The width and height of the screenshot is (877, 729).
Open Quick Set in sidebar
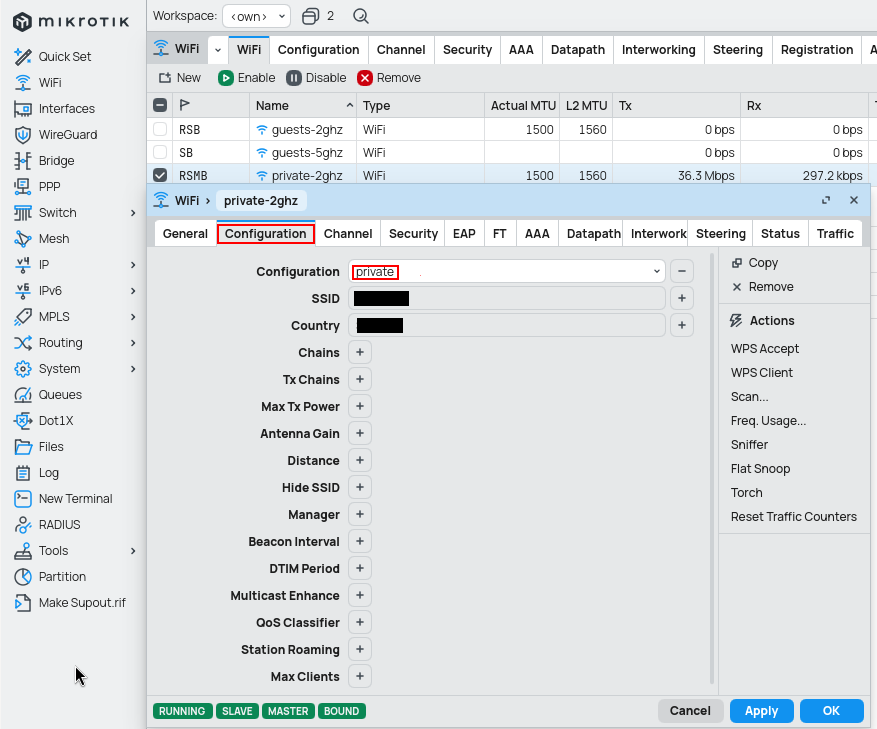click(53, 57)
